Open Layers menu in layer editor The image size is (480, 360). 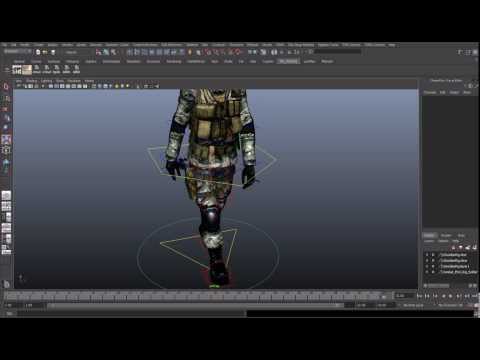429,241
